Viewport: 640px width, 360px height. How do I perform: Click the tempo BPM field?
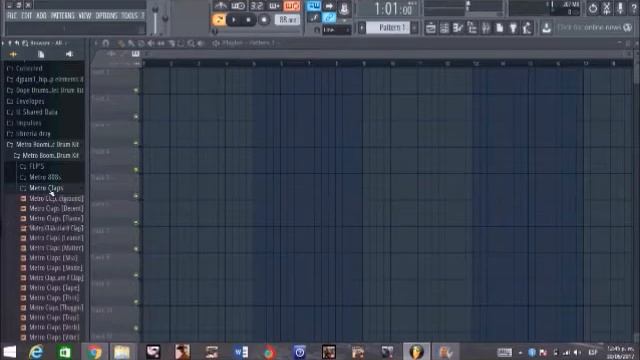click(287, 20)
